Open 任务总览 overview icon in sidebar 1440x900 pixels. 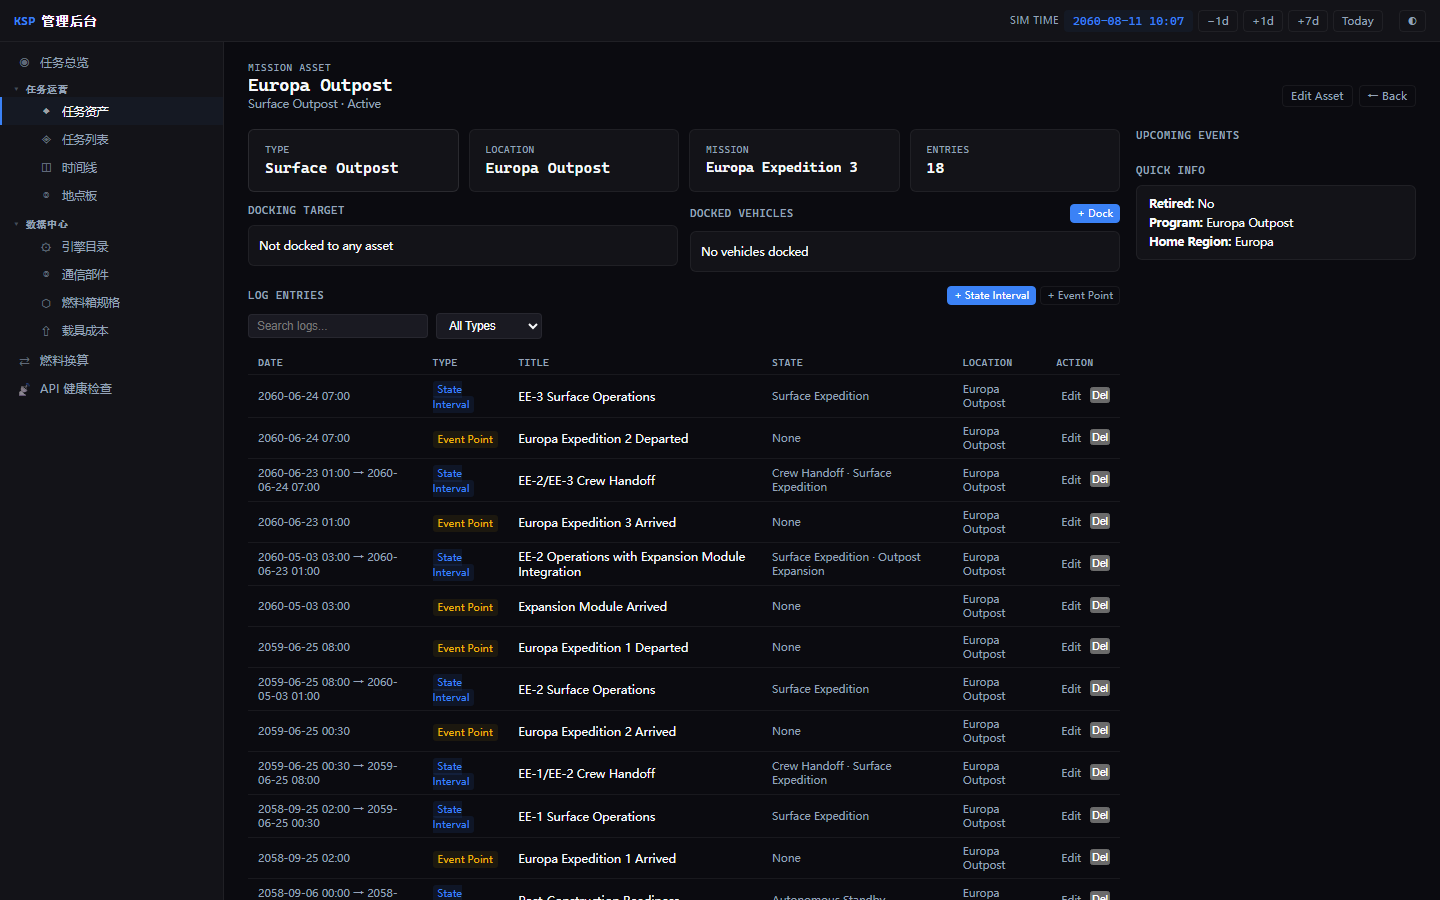[x=25, y=63]
